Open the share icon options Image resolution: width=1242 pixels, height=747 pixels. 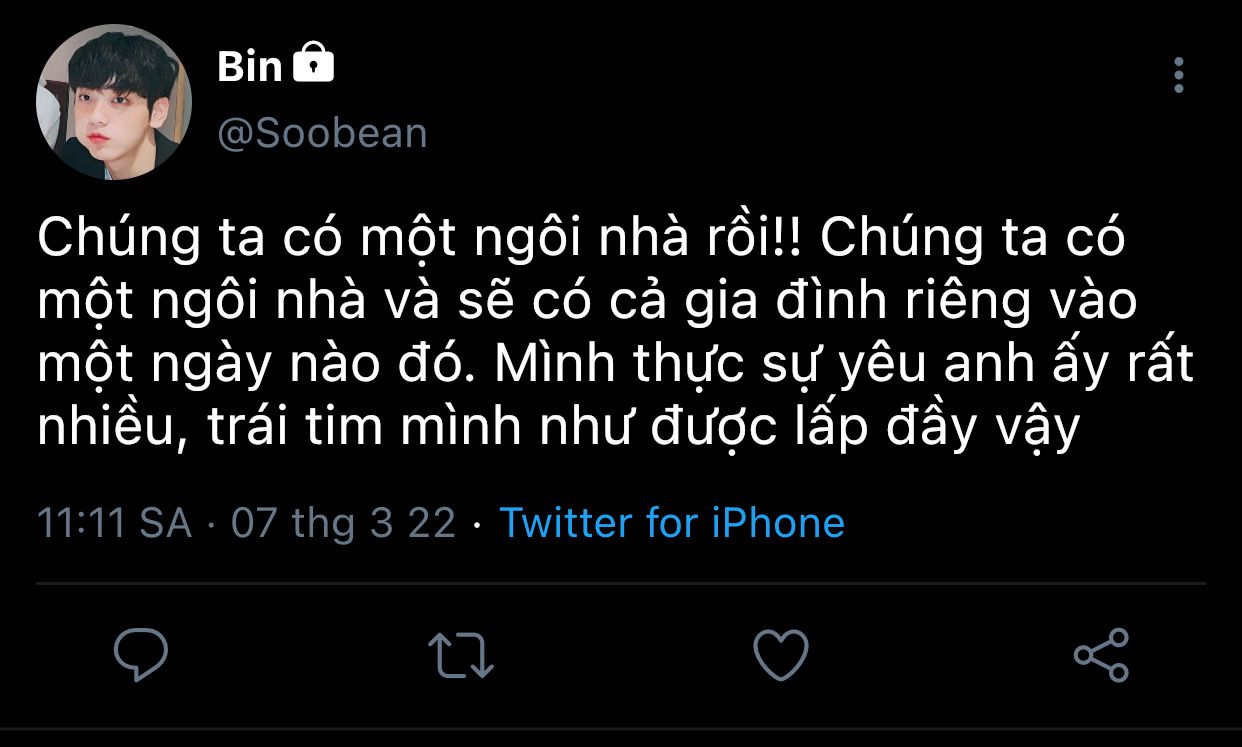[x=1101, y=655]
